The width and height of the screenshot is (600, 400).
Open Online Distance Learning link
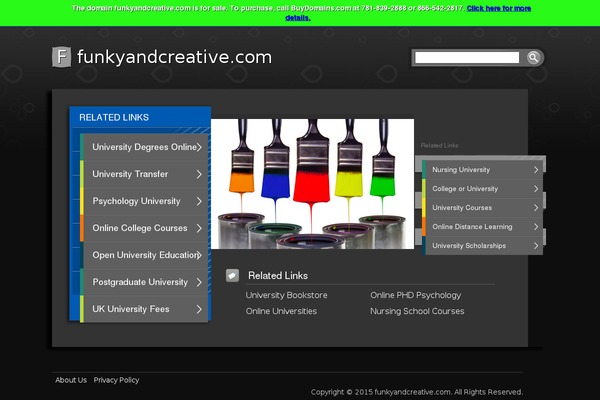(x=472, y=227)
